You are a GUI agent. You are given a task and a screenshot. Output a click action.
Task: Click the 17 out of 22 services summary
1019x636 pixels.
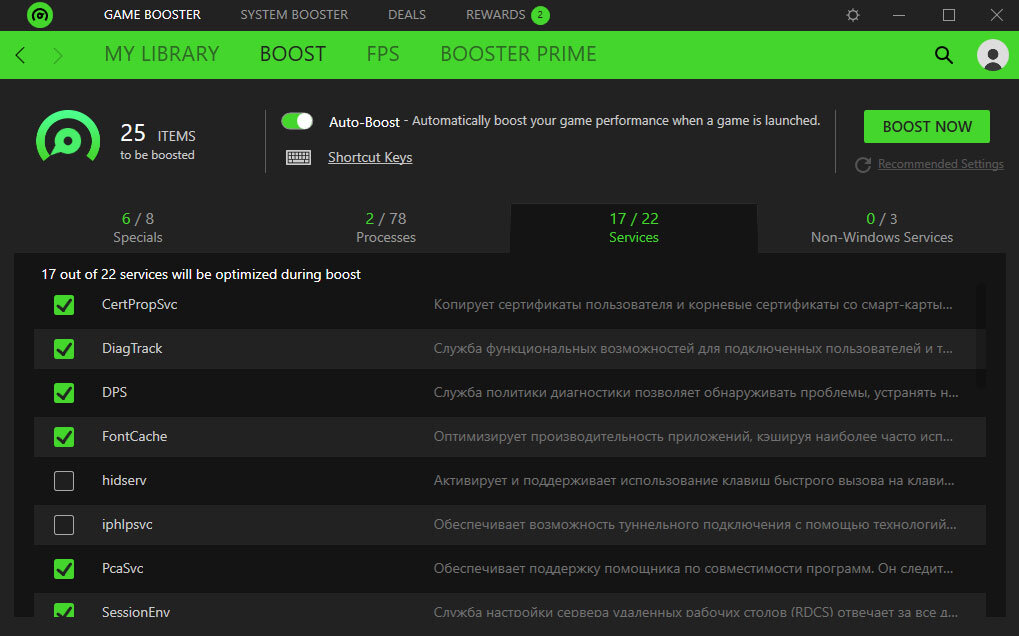pyautogui.click(x=201, y=274)
